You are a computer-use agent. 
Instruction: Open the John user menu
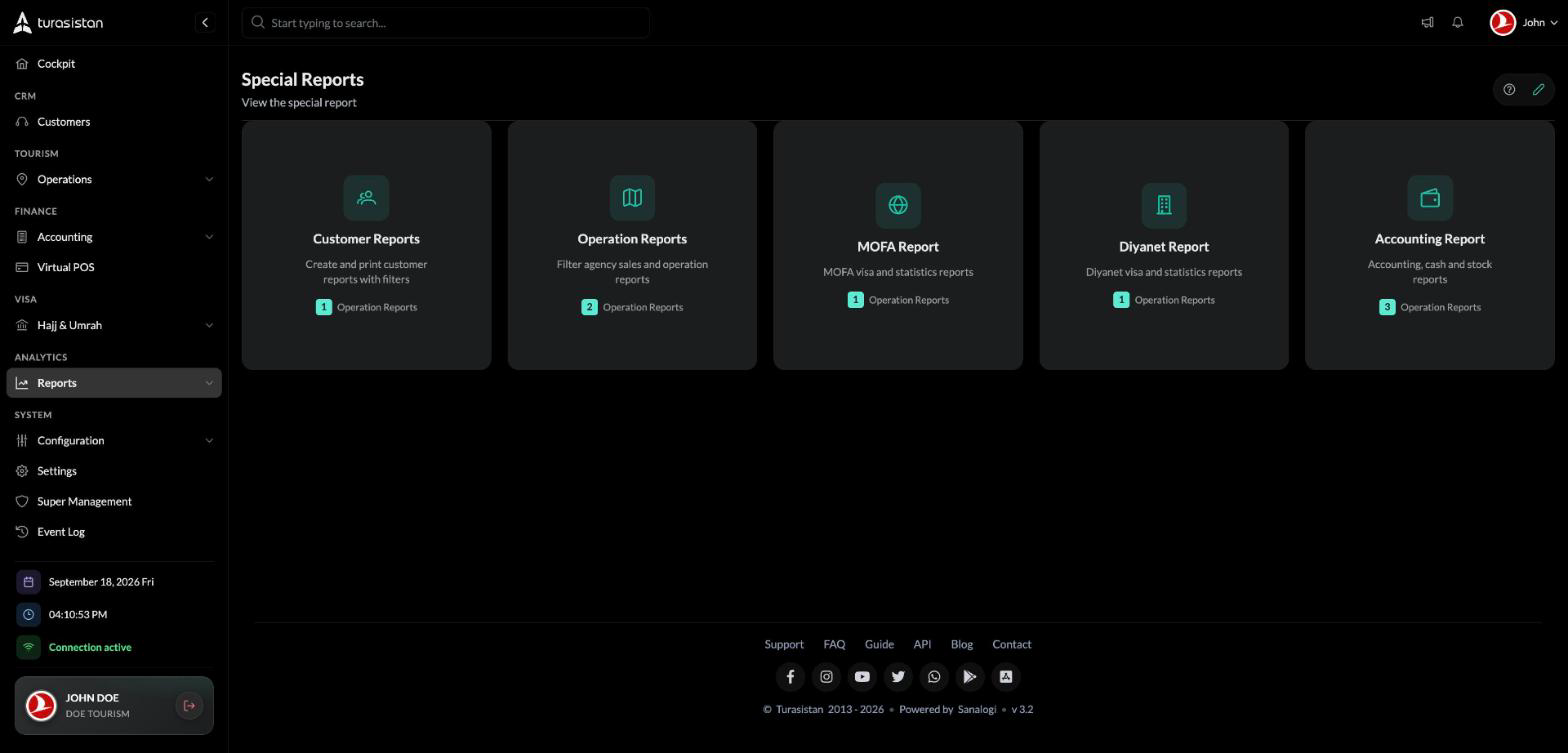pos(1523,23)
